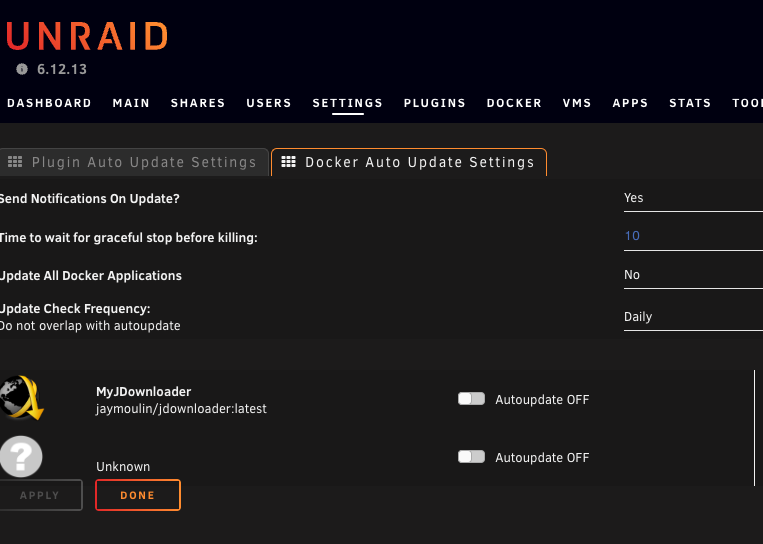Click the Done button

[138, 495]
